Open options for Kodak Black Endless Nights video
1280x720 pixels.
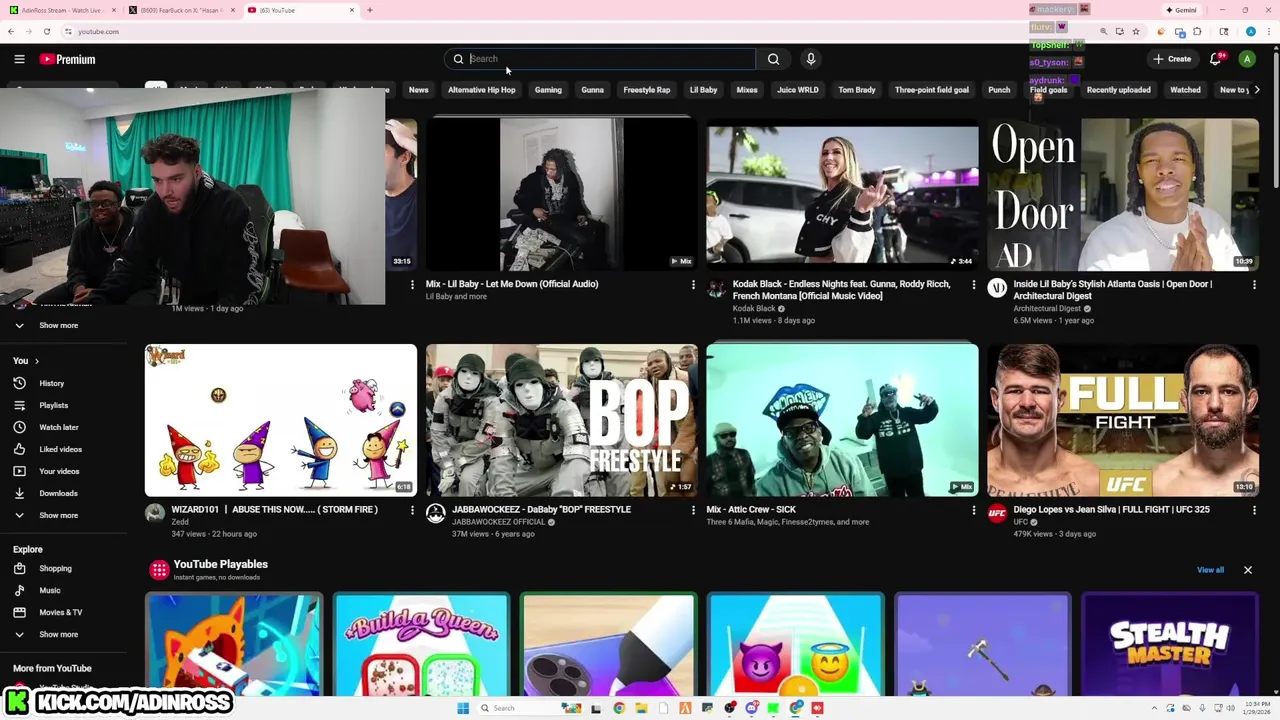974,285
